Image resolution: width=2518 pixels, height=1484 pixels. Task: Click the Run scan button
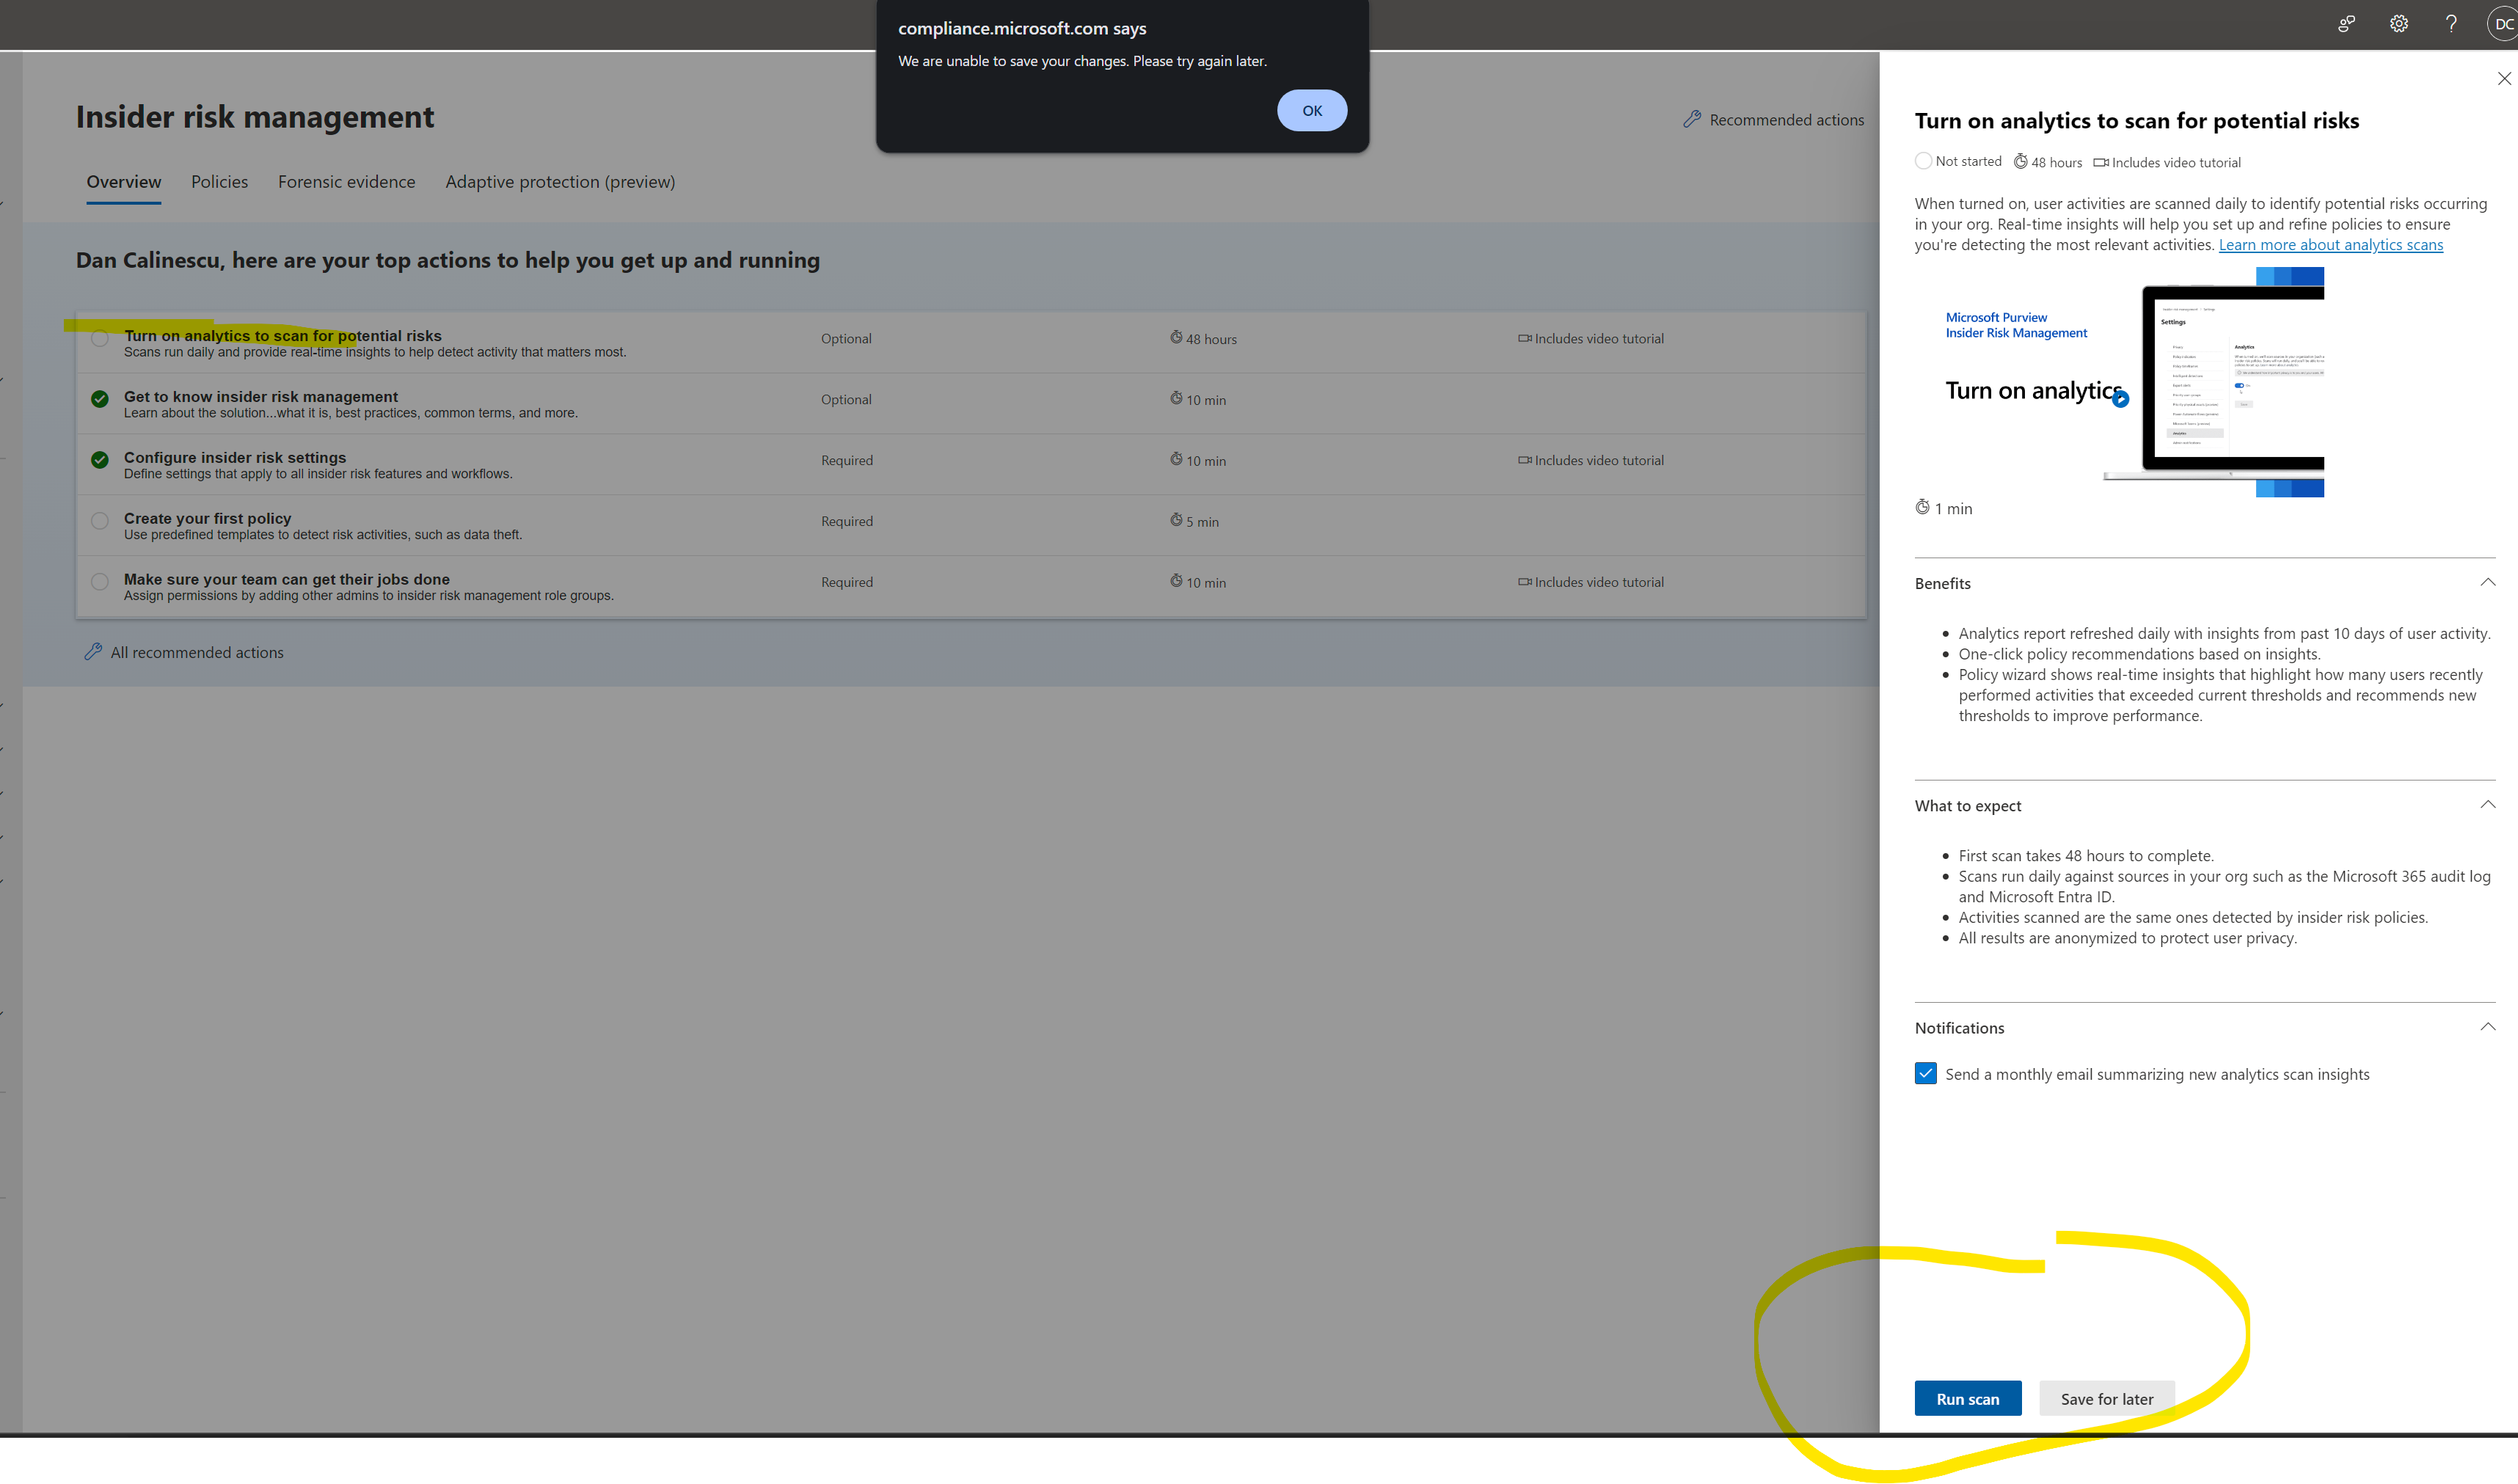pyautogui.click(x=1967, y=1398)
